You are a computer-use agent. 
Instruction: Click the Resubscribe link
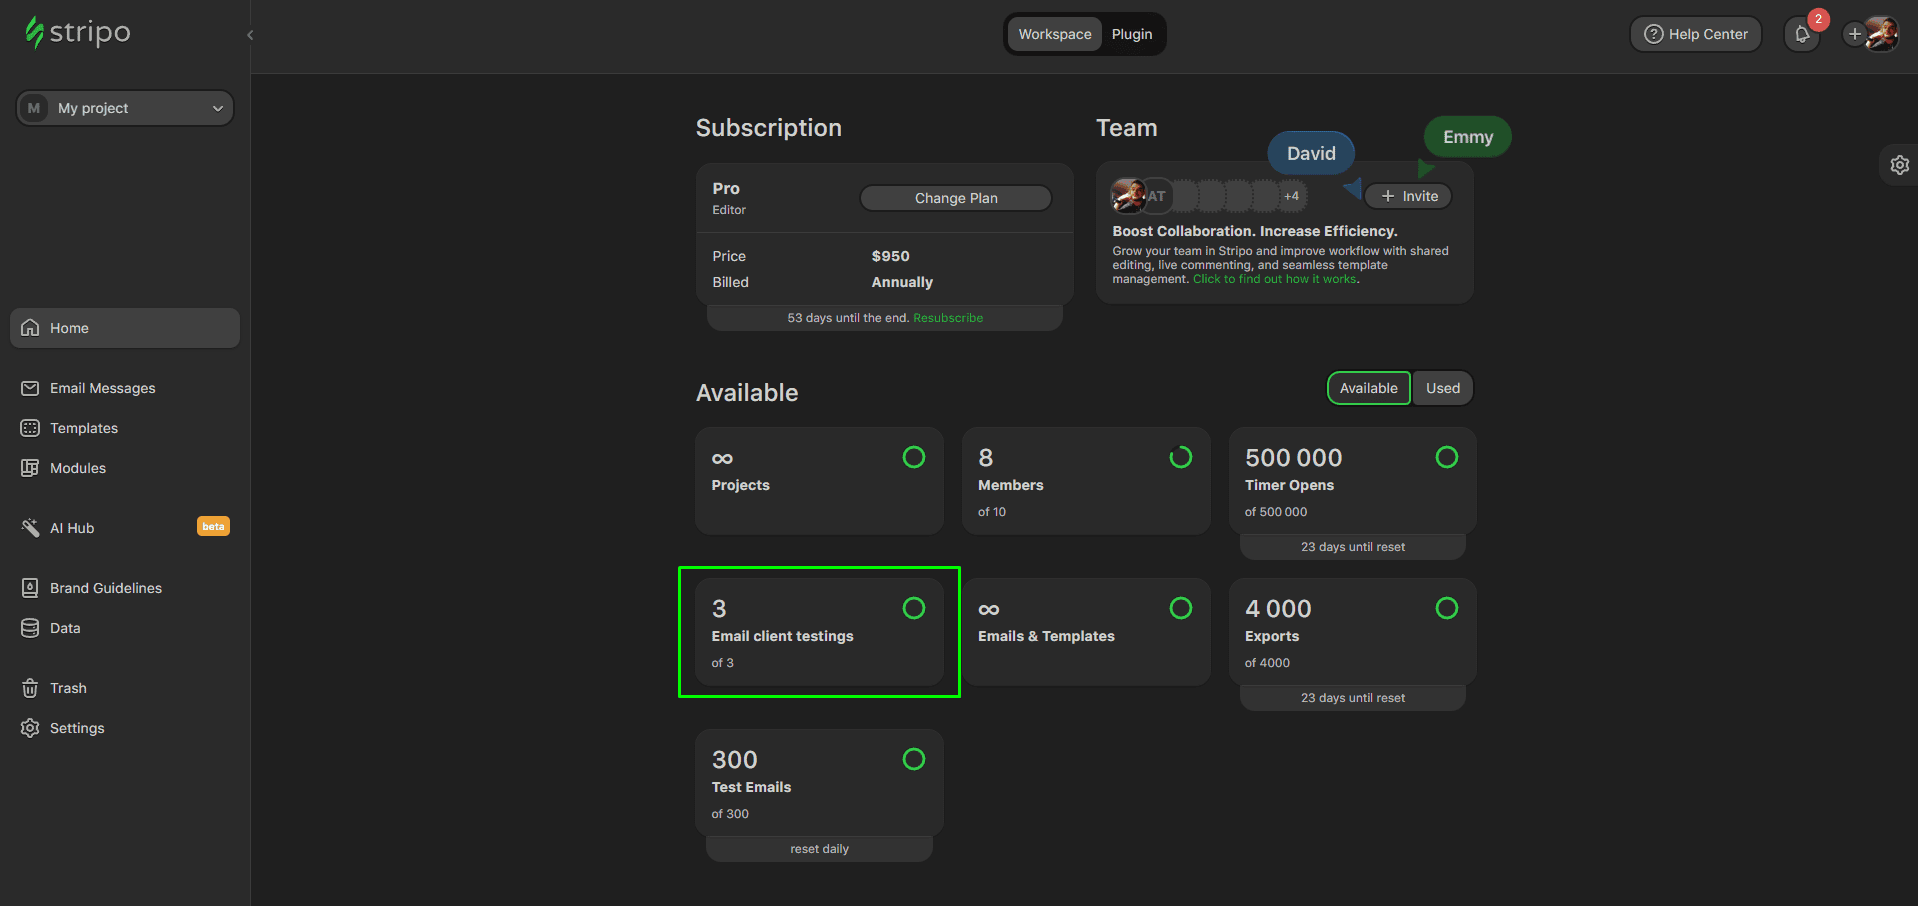(x=947, y=317)
